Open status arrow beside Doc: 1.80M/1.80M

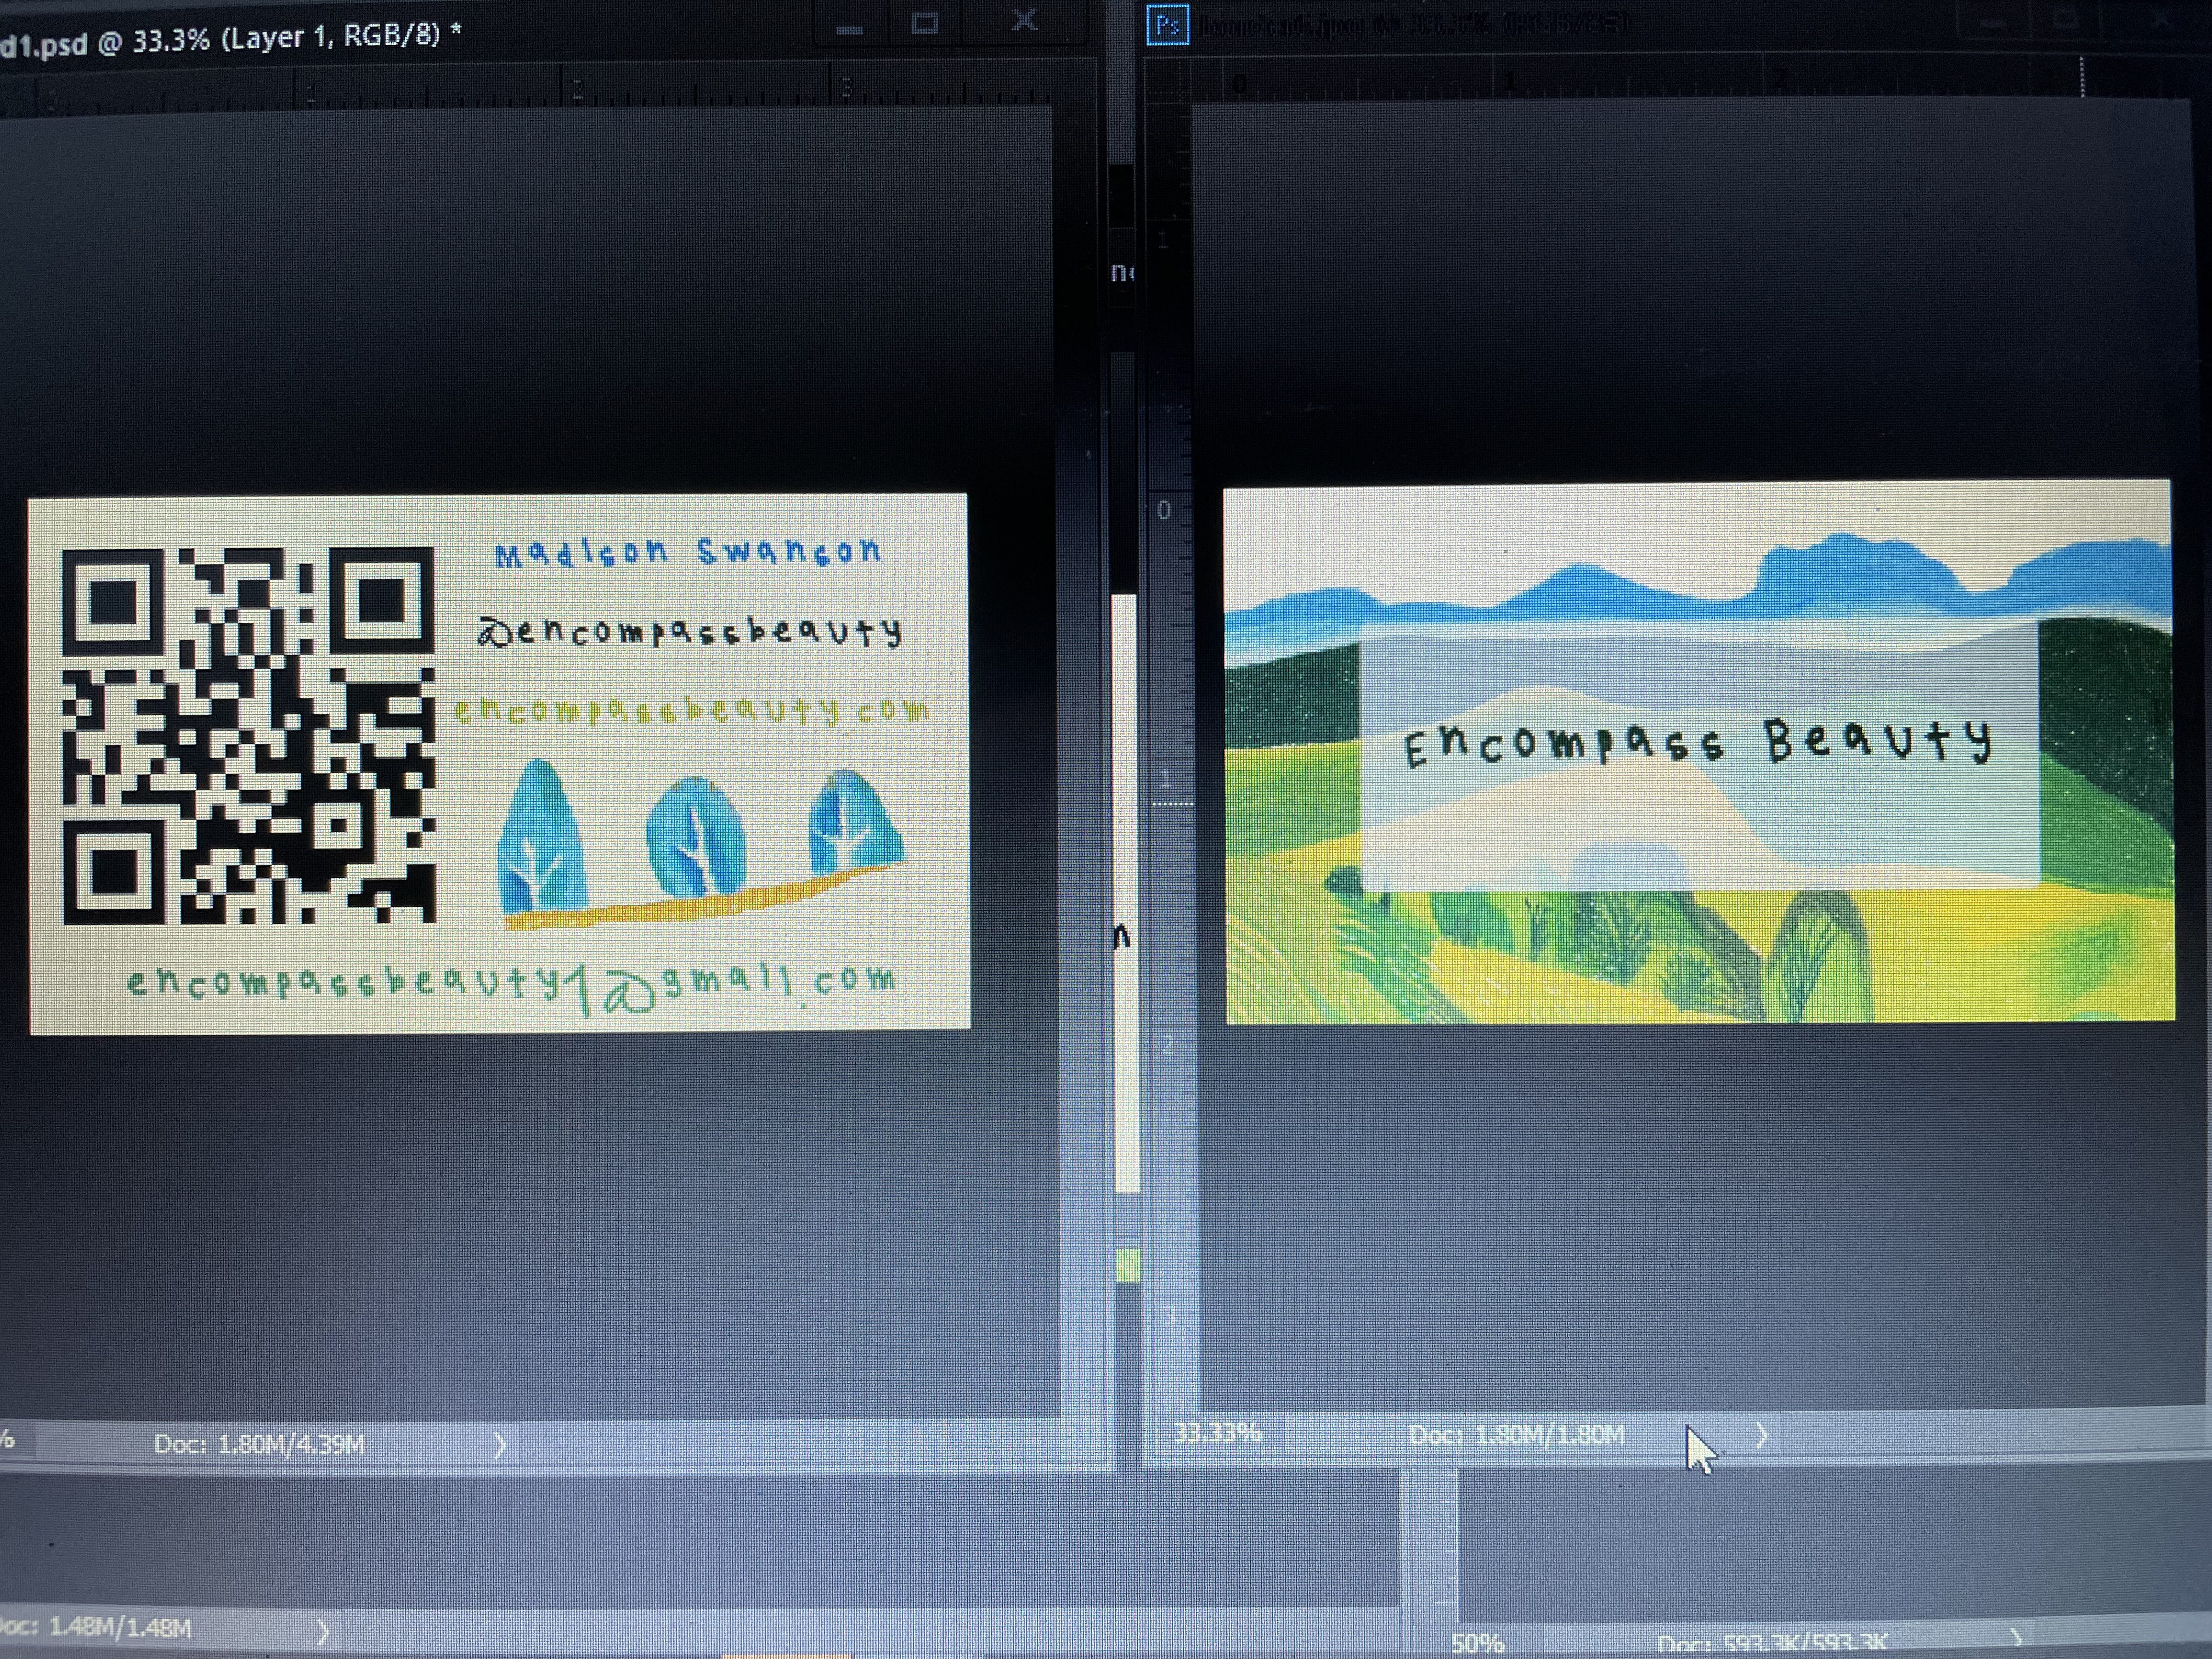point(1762,1436)
